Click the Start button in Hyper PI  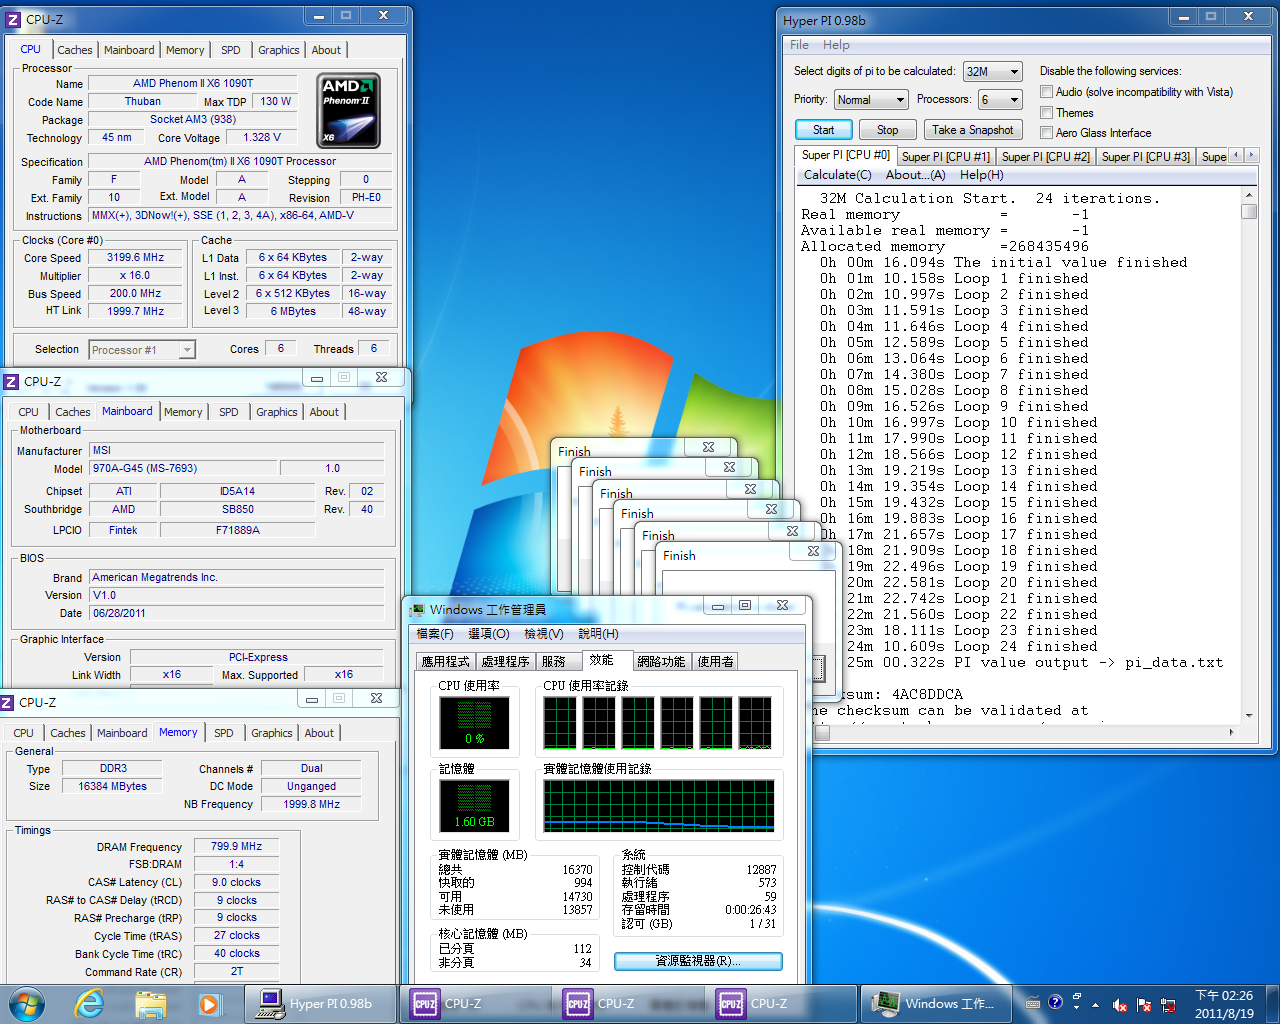(x=824, y=129)
